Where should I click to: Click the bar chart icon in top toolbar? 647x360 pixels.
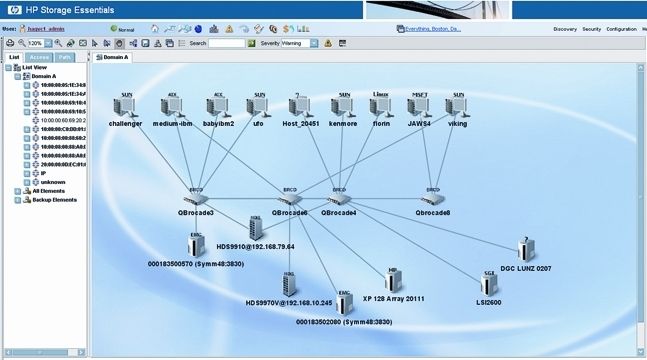tap(303, 29)
